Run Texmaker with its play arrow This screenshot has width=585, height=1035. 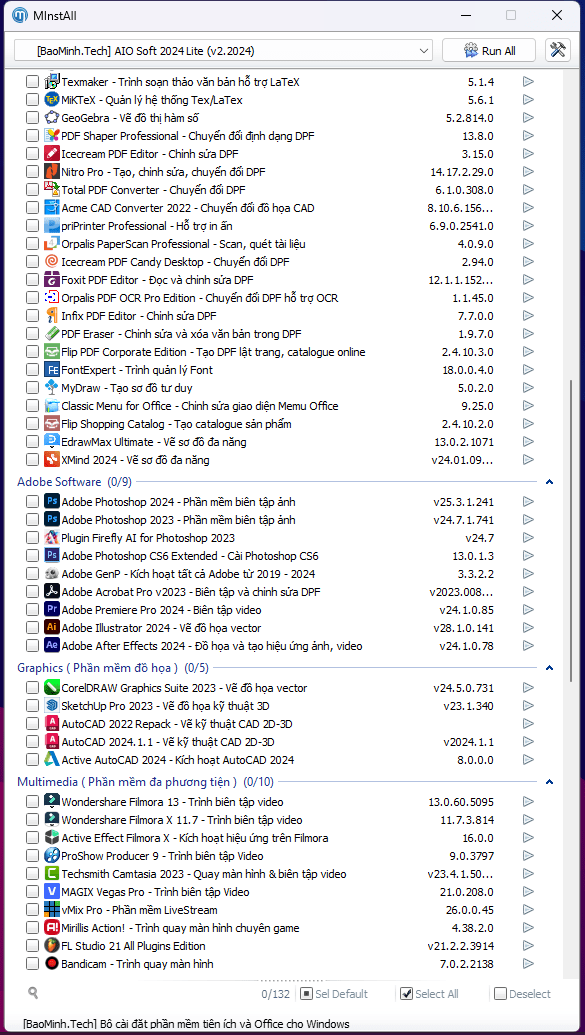coord(528,82)
